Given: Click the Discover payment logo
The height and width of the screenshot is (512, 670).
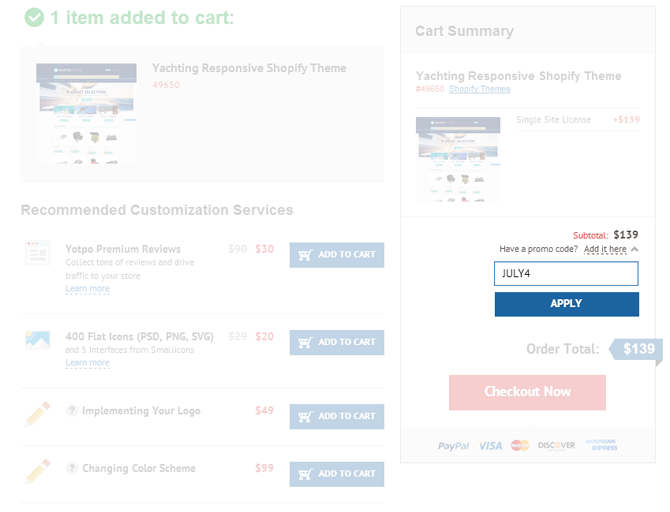Looking at the screenshot, I should (x=556, y=445).
